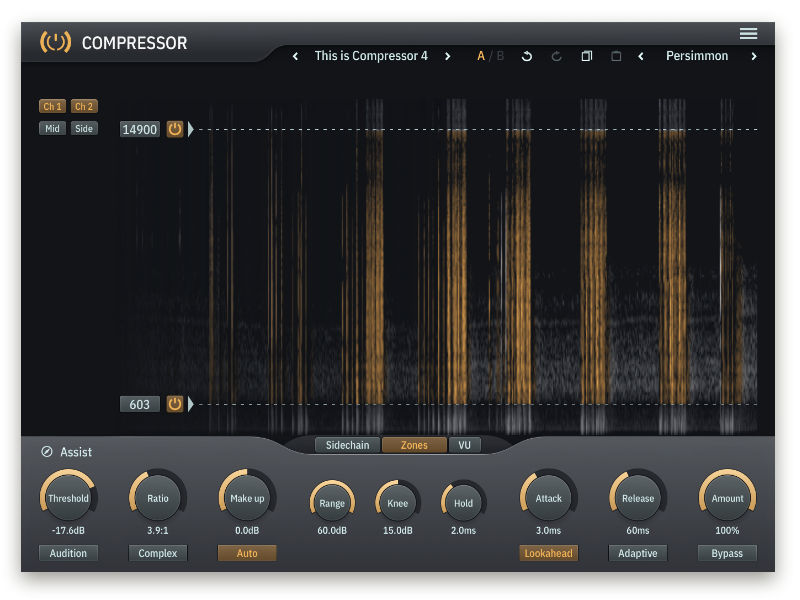This screenshot has height=600, width=800.
Task: Click the 0.0dB make up value
Action: click(x=247, y=531)
